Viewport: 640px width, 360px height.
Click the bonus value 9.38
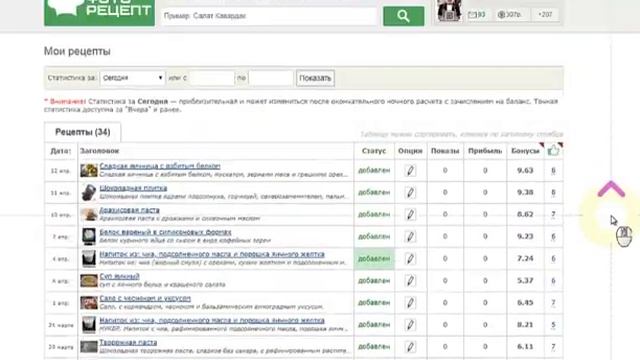click(x=525, y=192)
